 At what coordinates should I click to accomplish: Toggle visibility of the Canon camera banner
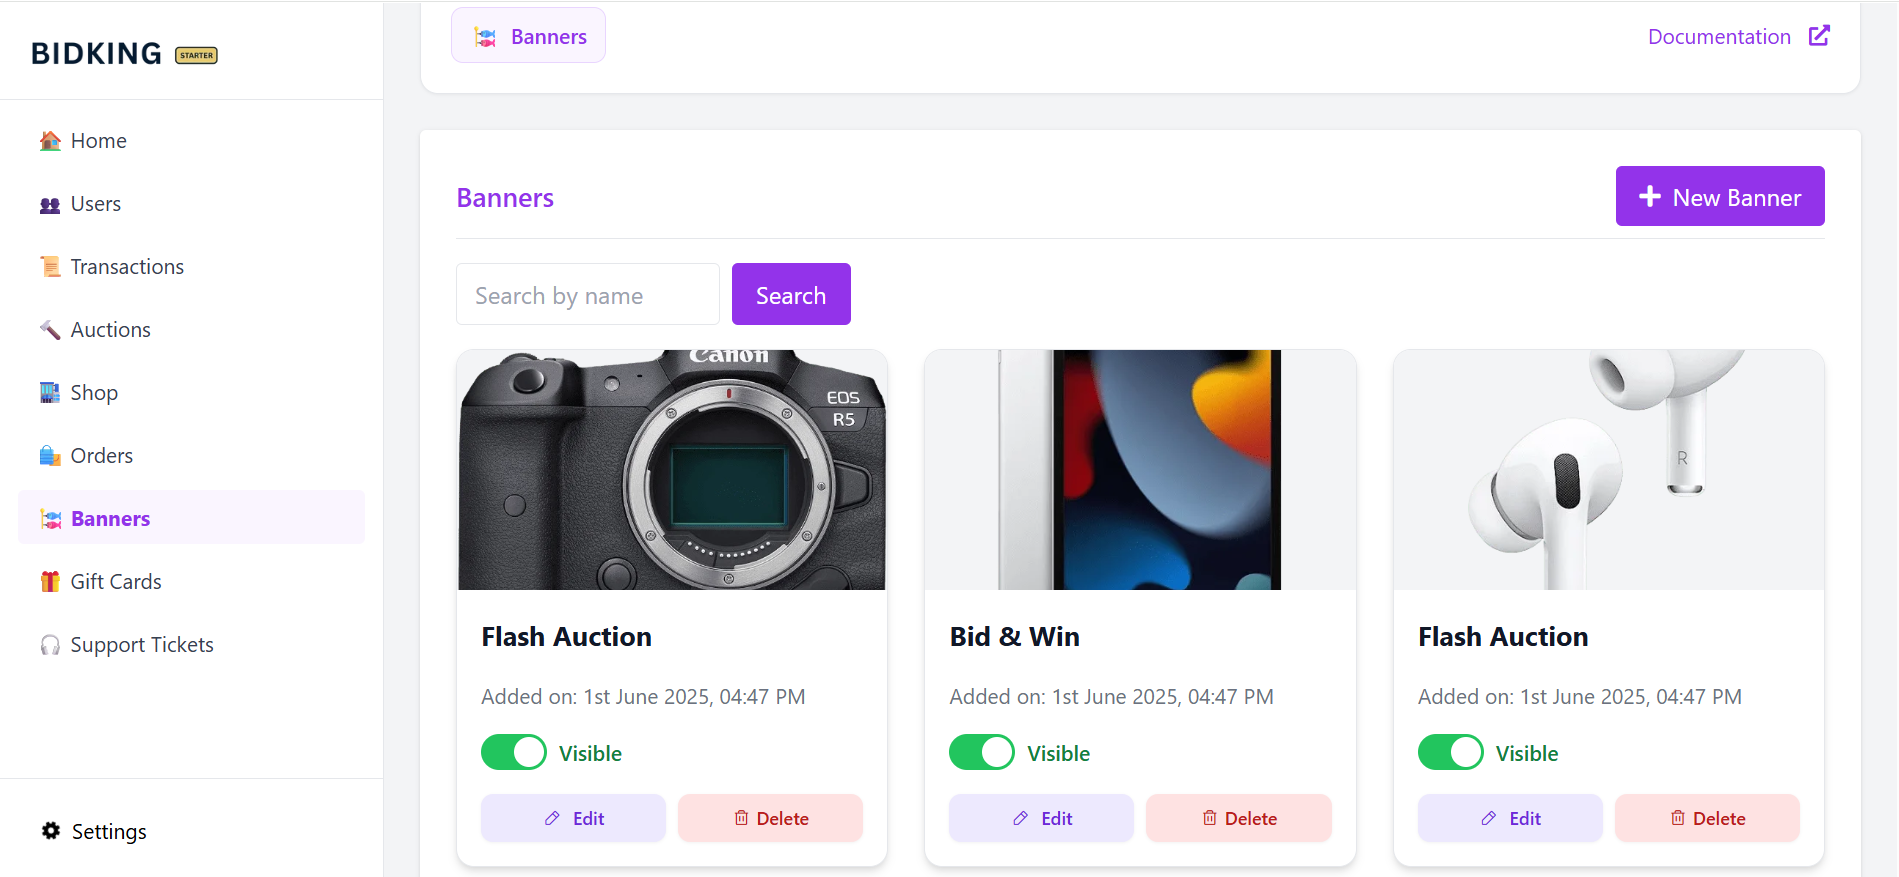(514, 752)
